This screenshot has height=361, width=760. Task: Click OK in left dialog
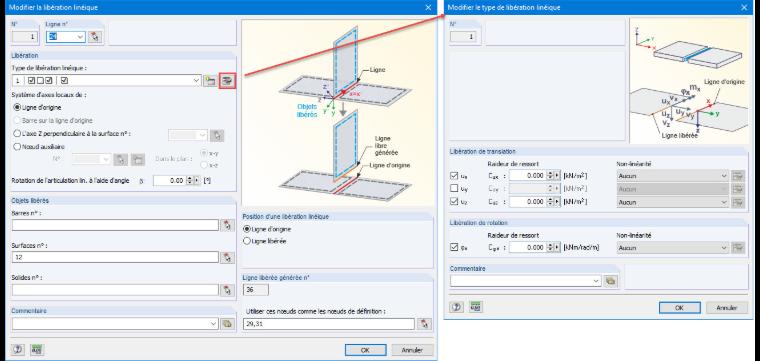pyautogui.click(x=365, y=350)
